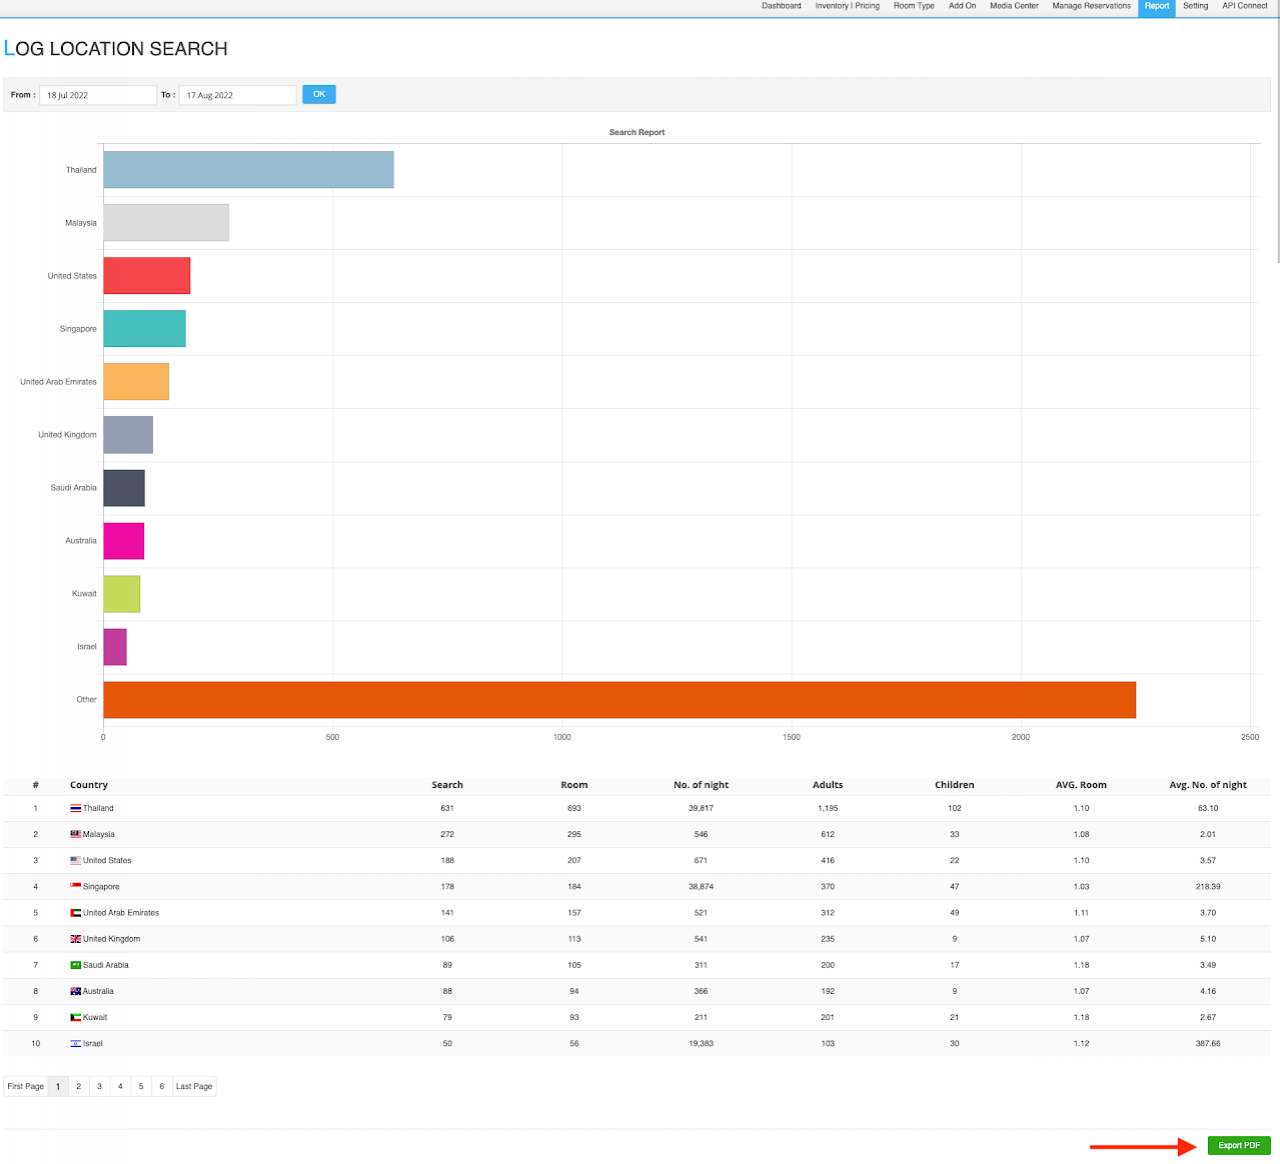The height and width of the screenshot is (1164, 1280).
Task: Open the API Connect menu item
Action: point(1244,6)
